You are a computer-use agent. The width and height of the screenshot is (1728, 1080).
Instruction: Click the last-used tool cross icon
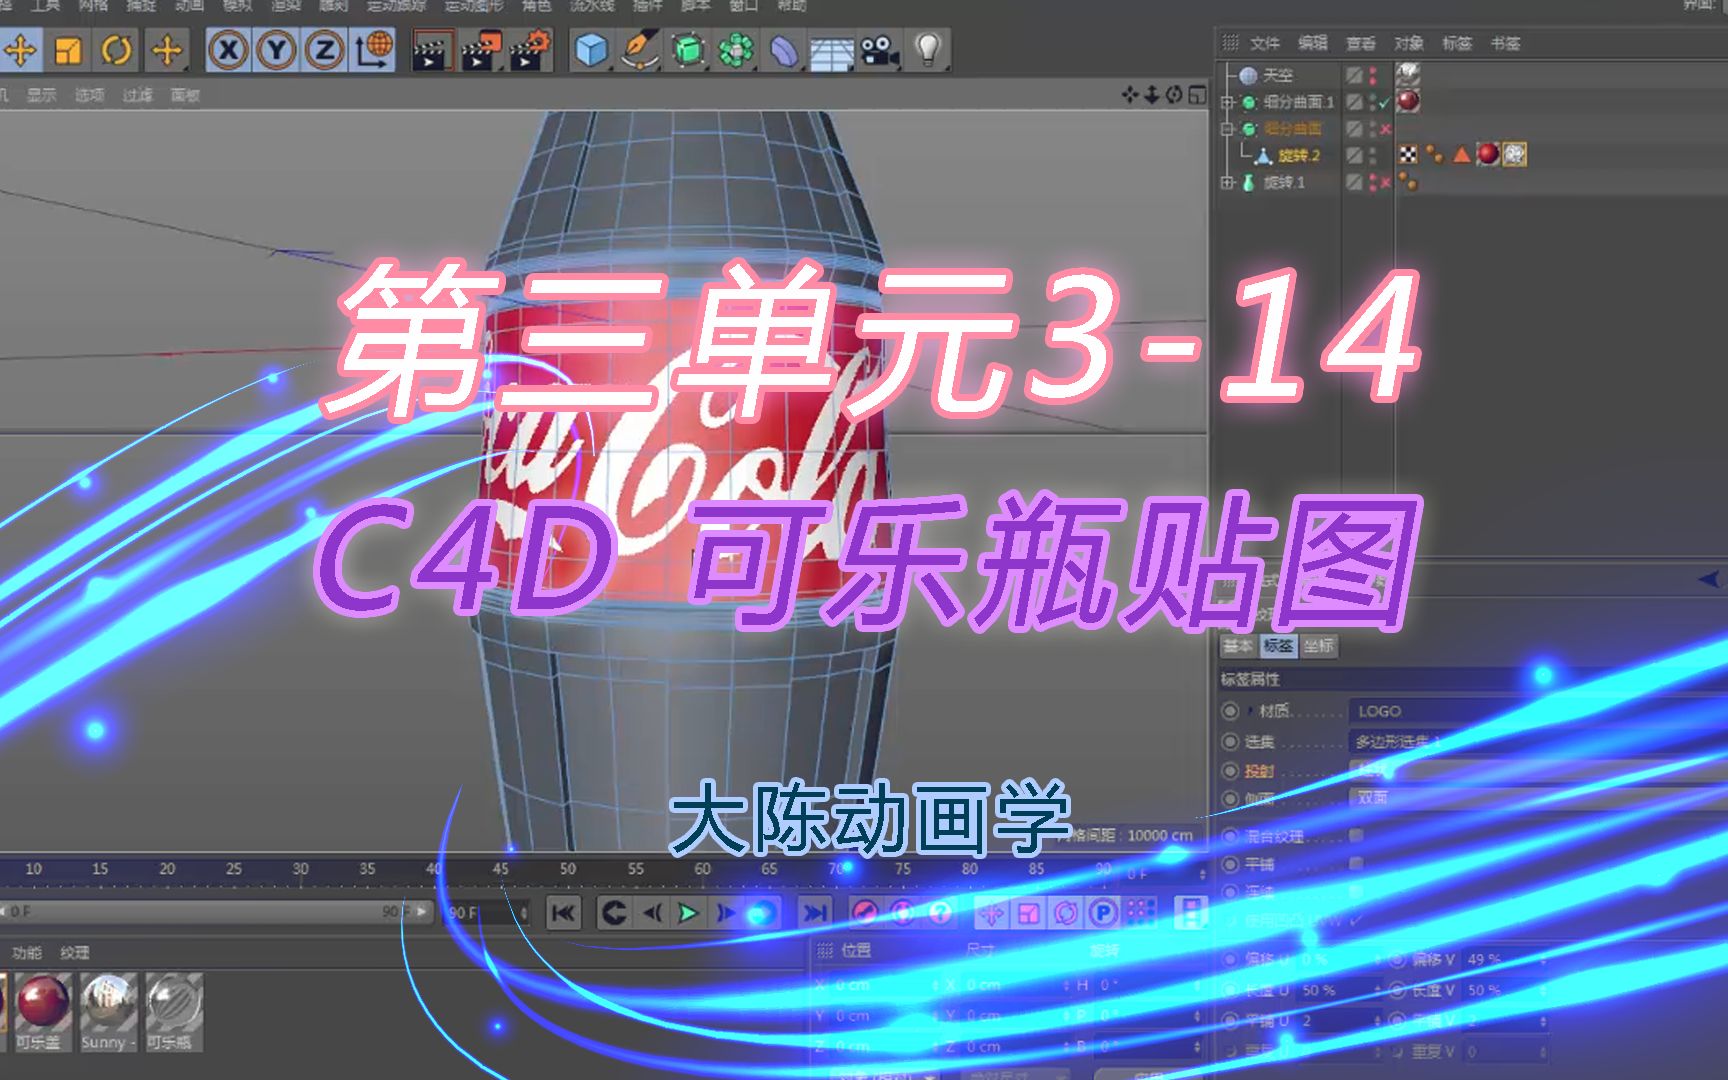click(x=167, y=49)
